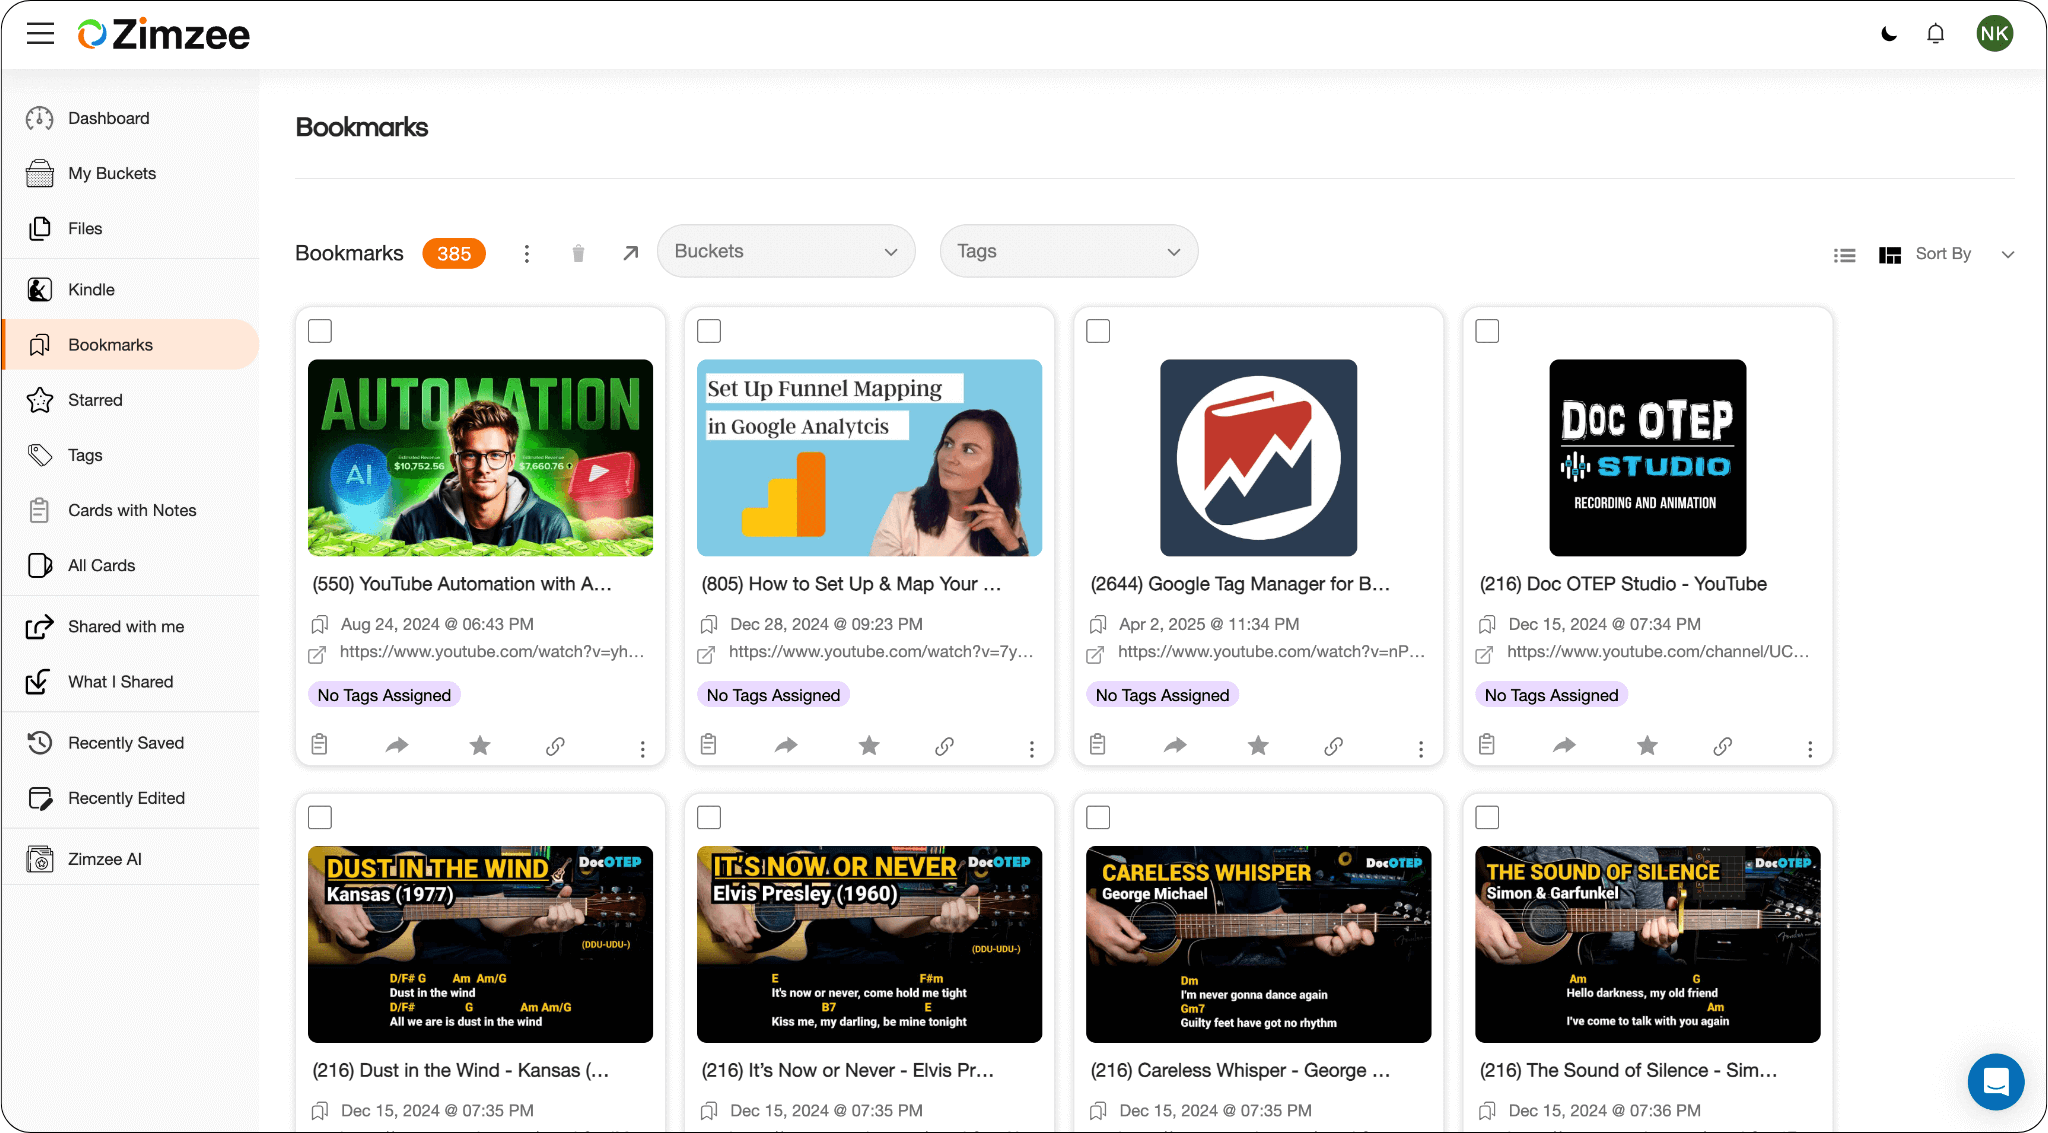This screenshot has height=1133, width=2048.
Task: Select the Careless Whisper card checkbox
Action: [x=1098, y=818]
